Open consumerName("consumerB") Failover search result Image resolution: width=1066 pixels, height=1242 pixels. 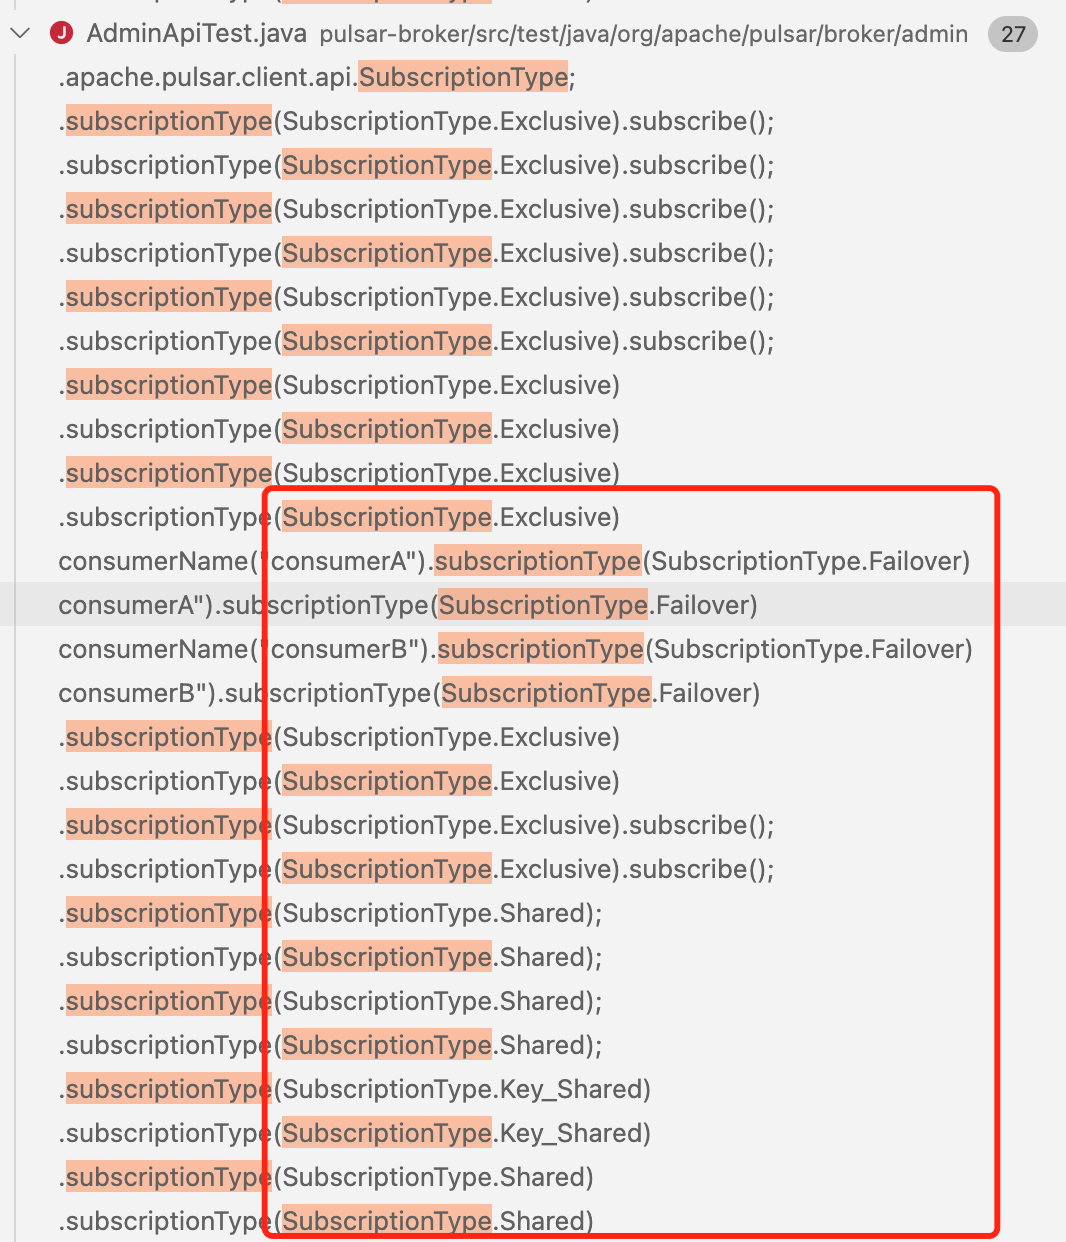(x=515, y=649)
